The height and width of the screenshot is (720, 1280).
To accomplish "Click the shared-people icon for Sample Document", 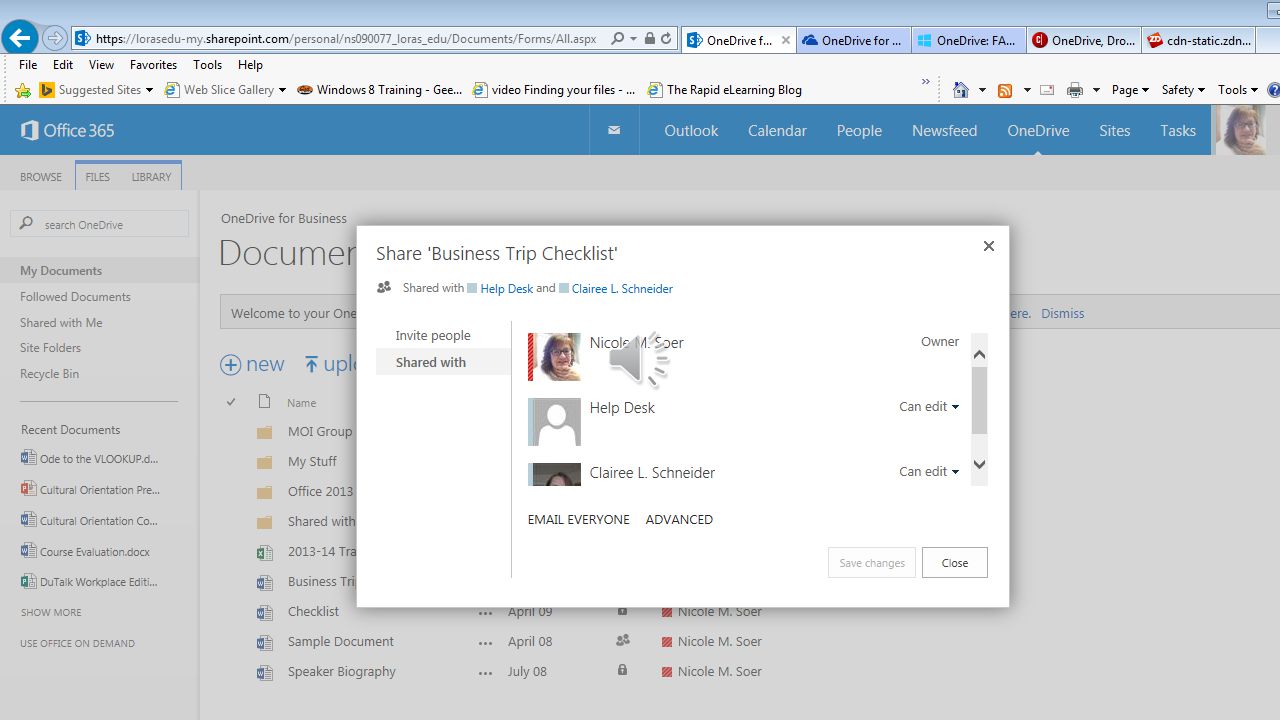I will (622, 640).
